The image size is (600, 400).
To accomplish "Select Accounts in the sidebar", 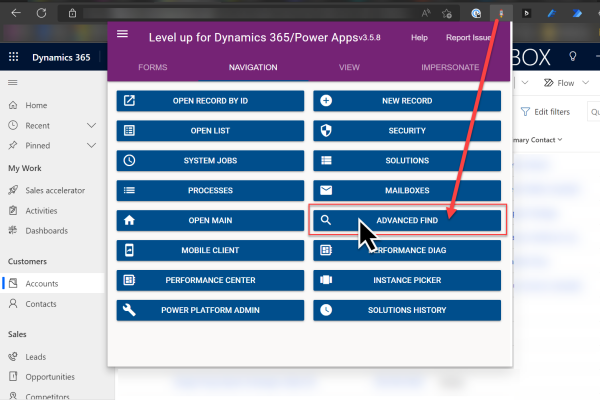I will (x=42, y=283).
